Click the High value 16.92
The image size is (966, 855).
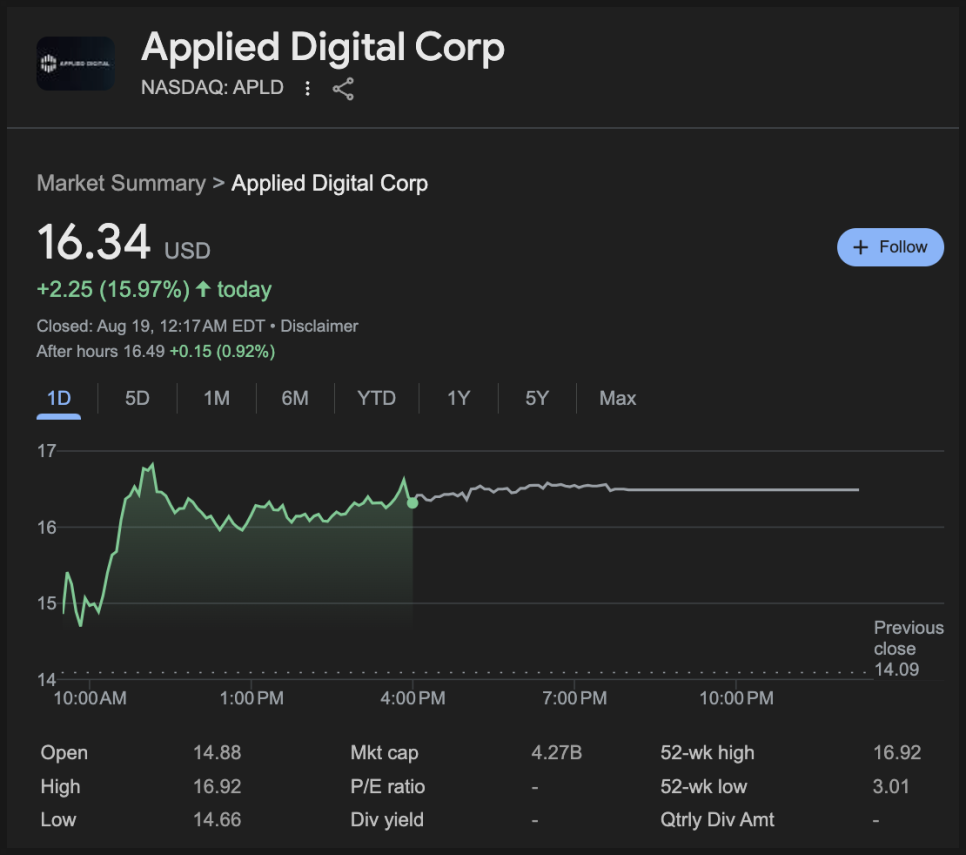(217, 787)
